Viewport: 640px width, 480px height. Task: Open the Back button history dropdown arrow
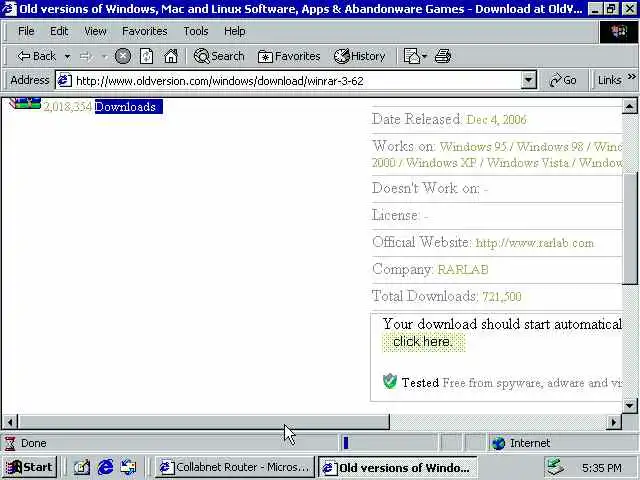coord(67,56)
